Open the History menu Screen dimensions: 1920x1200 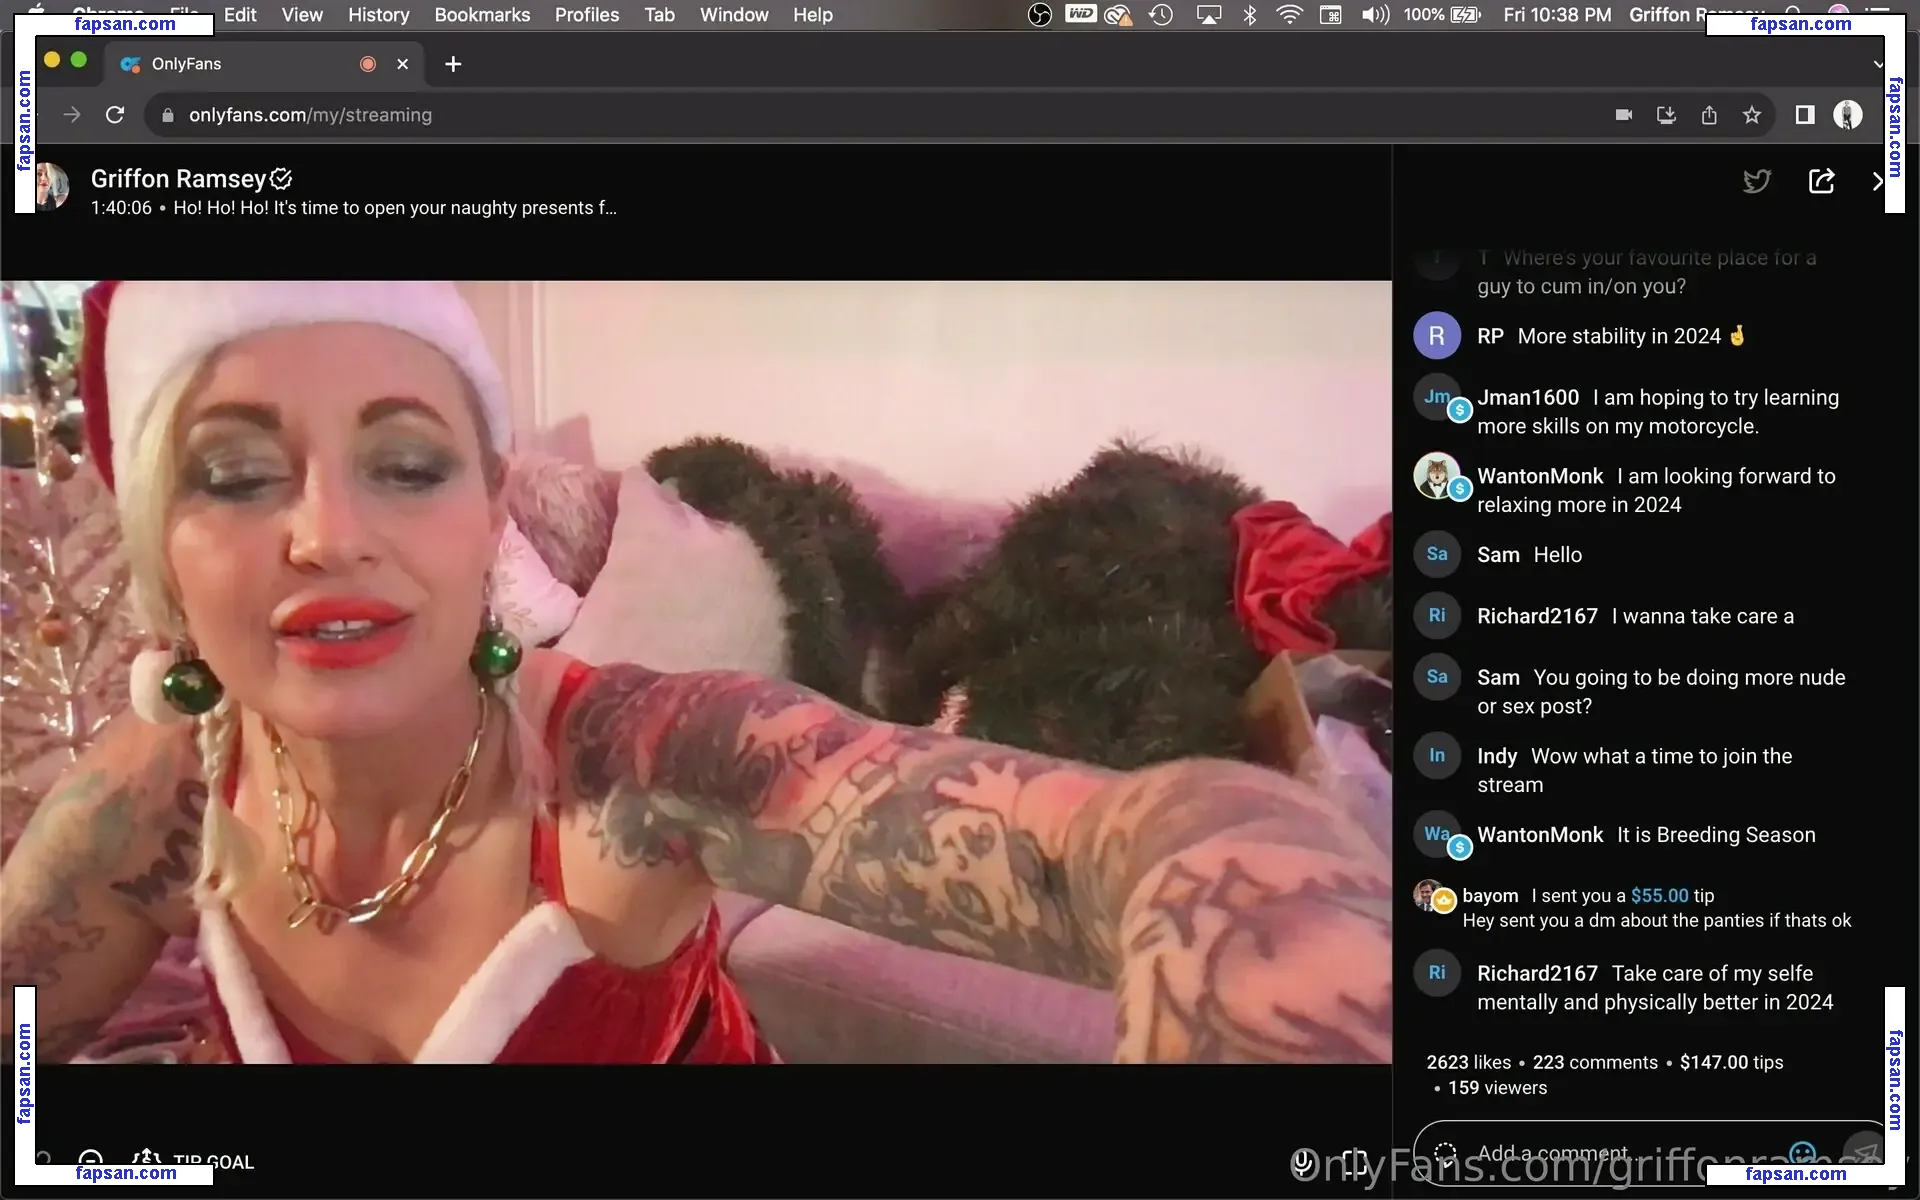(x=379, y=15)
